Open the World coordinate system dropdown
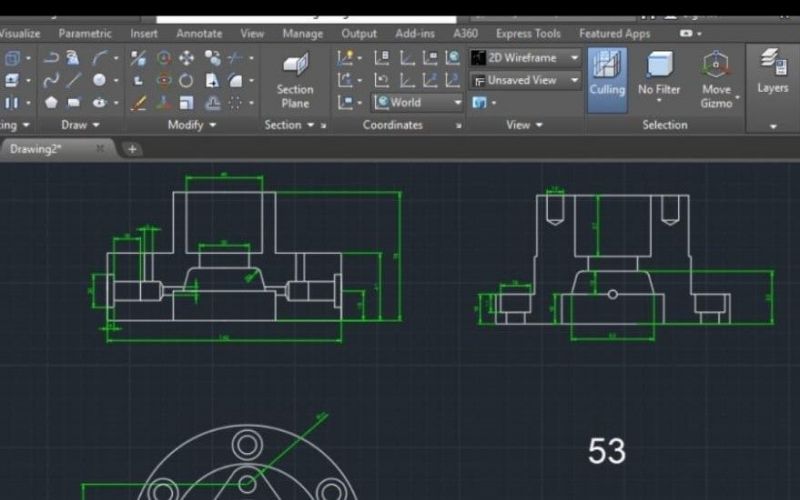The height and width of the screenshot is (500, 800). [x=419, y=102]
